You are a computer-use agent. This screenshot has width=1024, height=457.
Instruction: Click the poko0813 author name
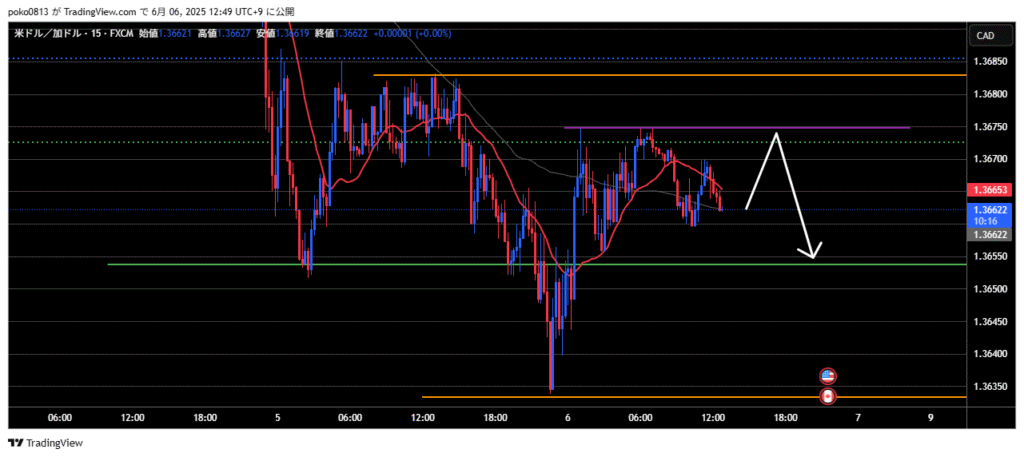(x=25, y=10)
